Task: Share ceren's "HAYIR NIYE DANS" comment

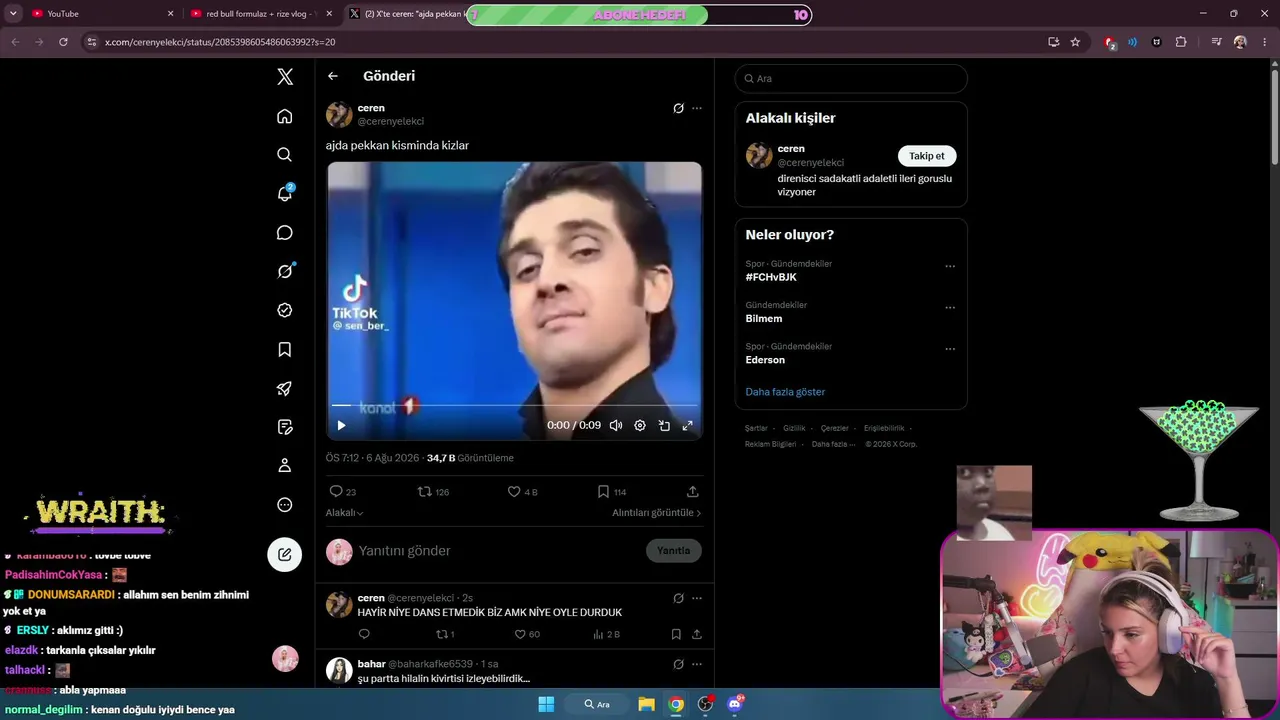Action: tap(697, 634)
